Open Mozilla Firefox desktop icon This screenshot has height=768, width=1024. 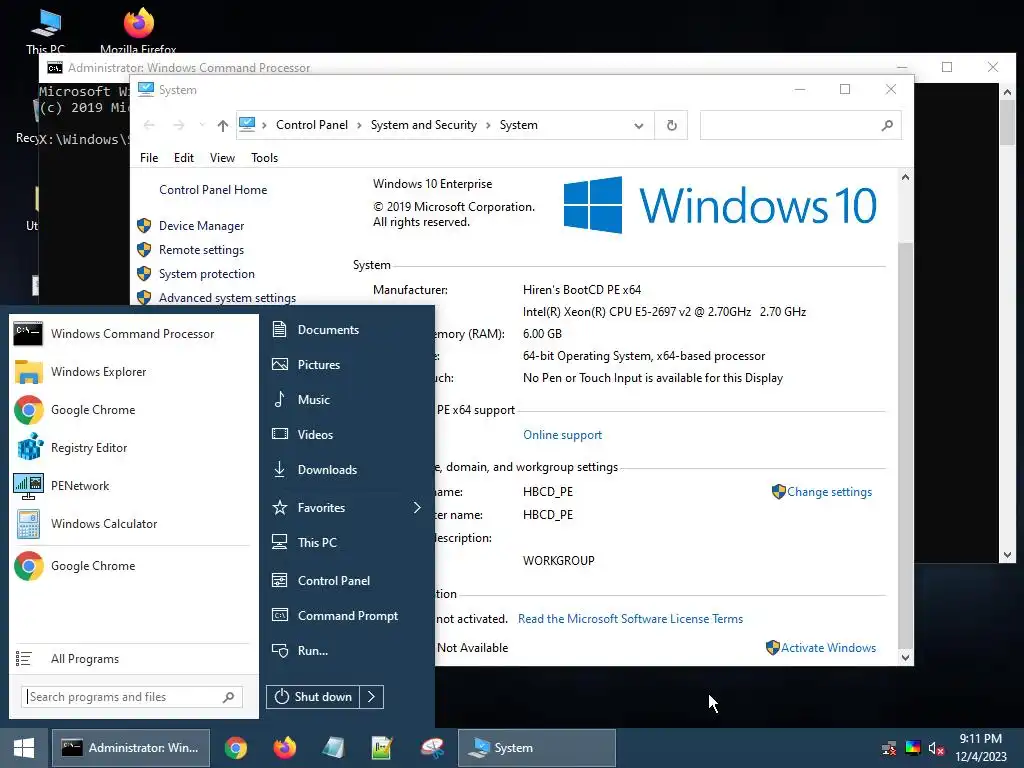click(x=138, y=31)
